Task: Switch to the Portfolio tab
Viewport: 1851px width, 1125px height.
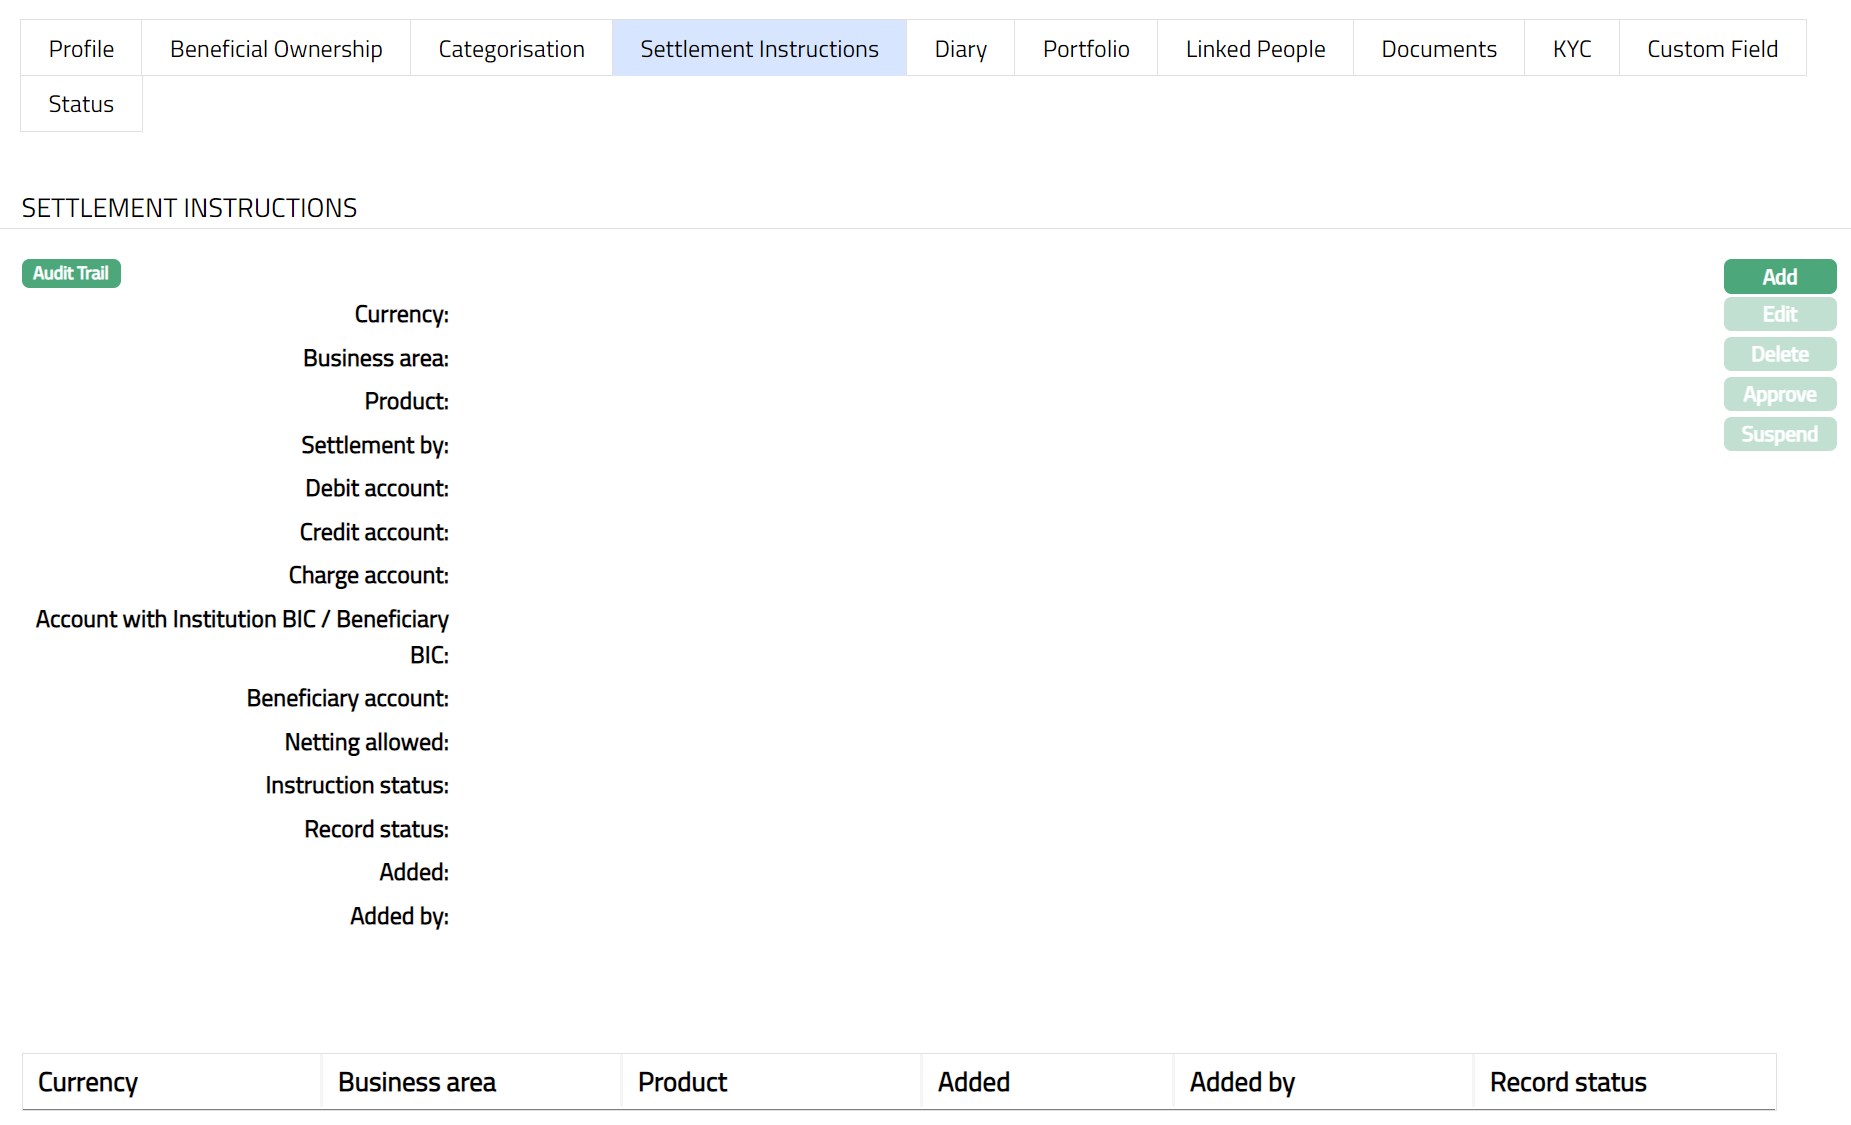Action: 1086,49
